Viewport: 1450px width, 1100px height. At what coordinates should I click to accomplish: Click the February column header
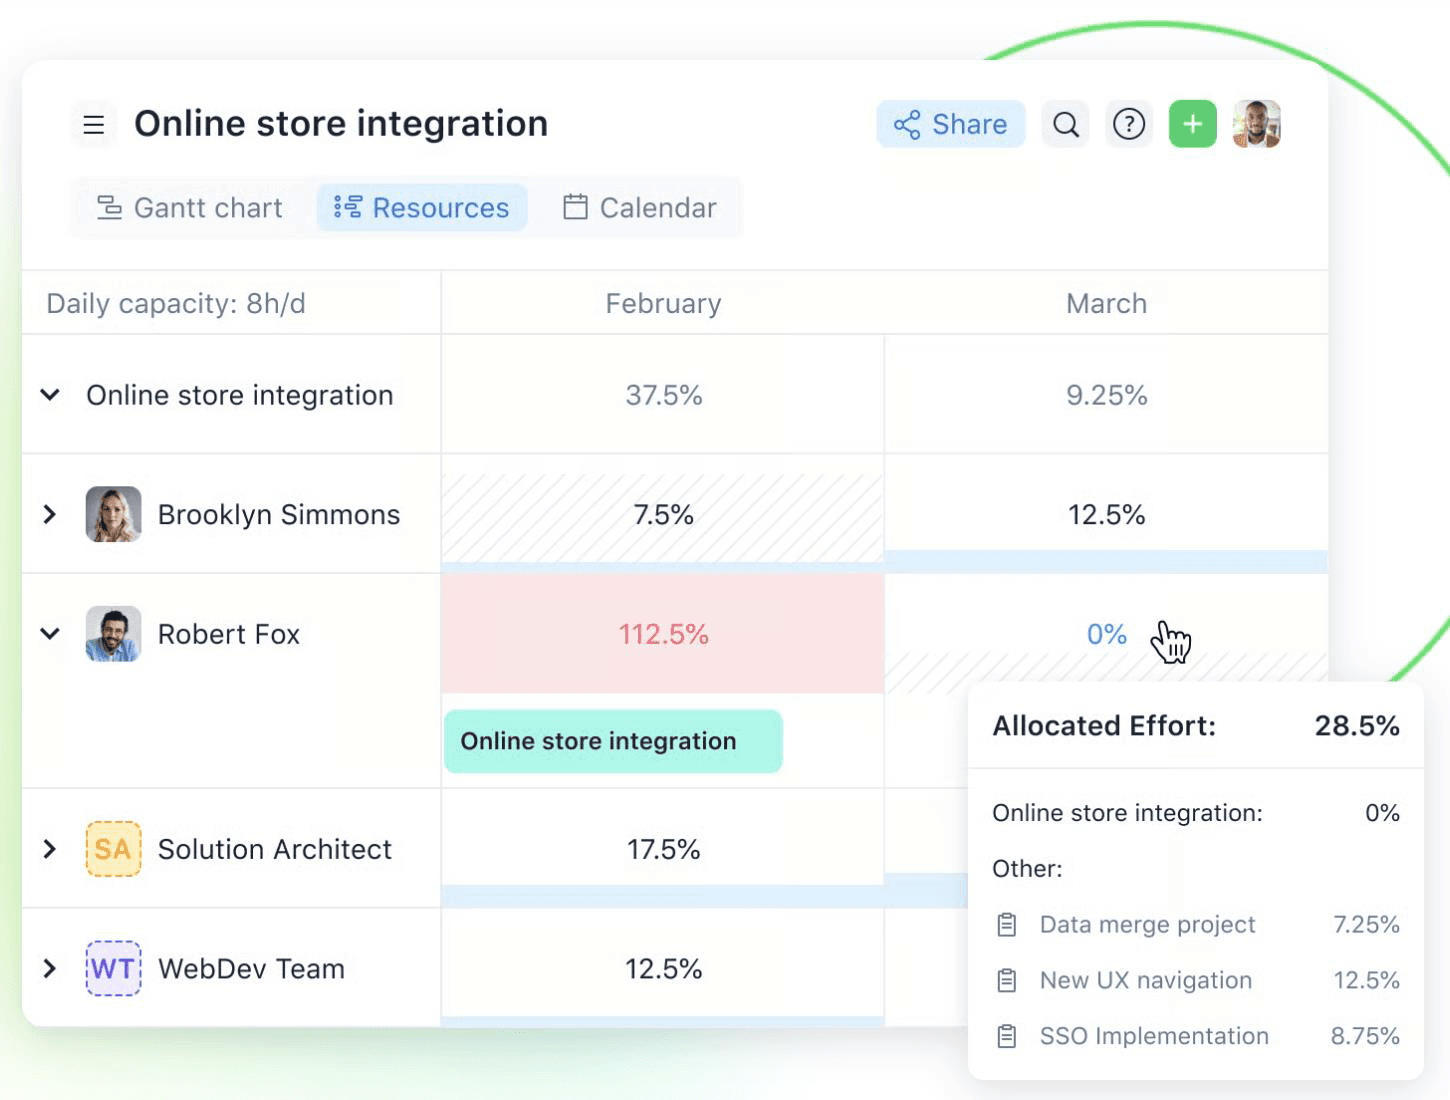pyautogui.click(x=663, y=303)
